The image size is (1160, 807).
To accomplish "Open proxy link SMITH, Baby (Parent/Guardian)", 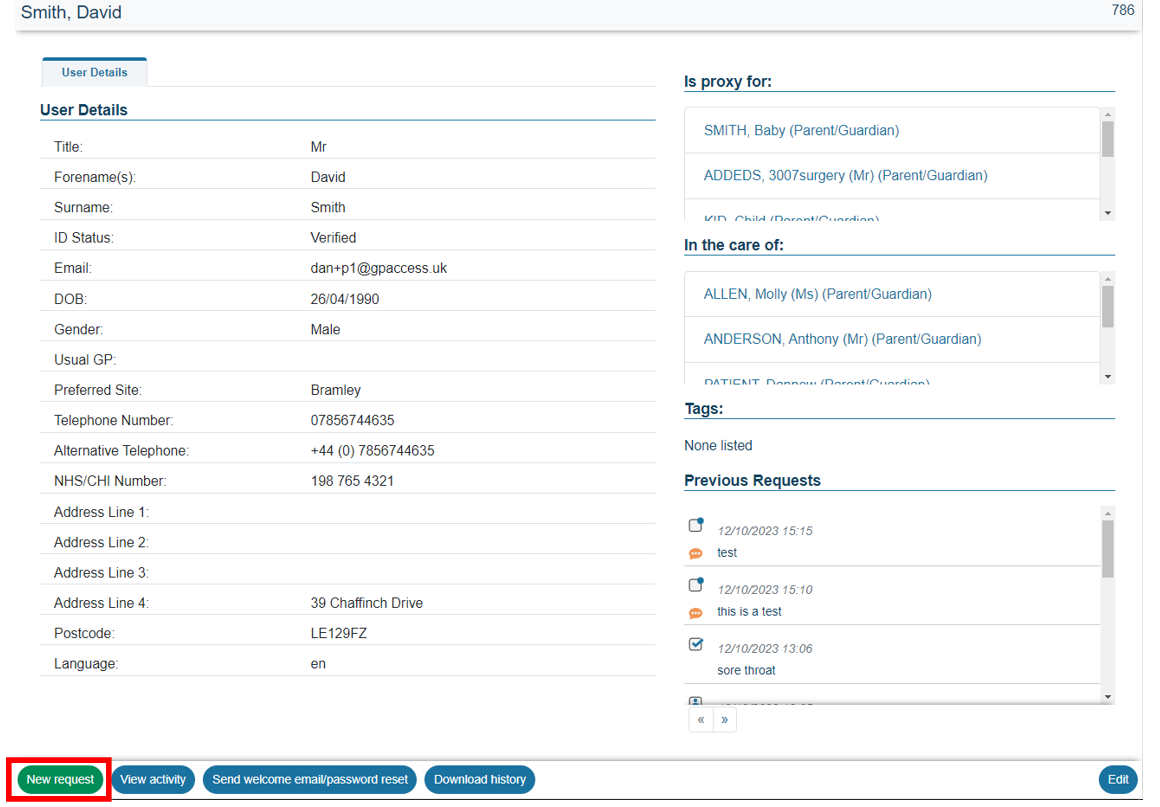I will click(801, 130).
